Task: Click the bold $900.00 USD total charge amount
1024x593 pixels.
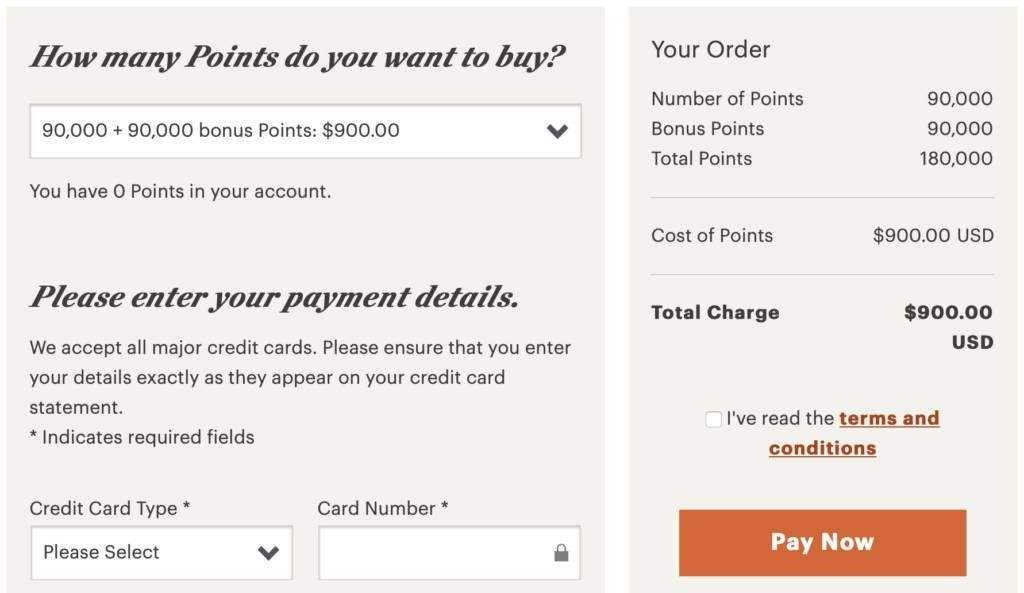Action: click(948, 327)
